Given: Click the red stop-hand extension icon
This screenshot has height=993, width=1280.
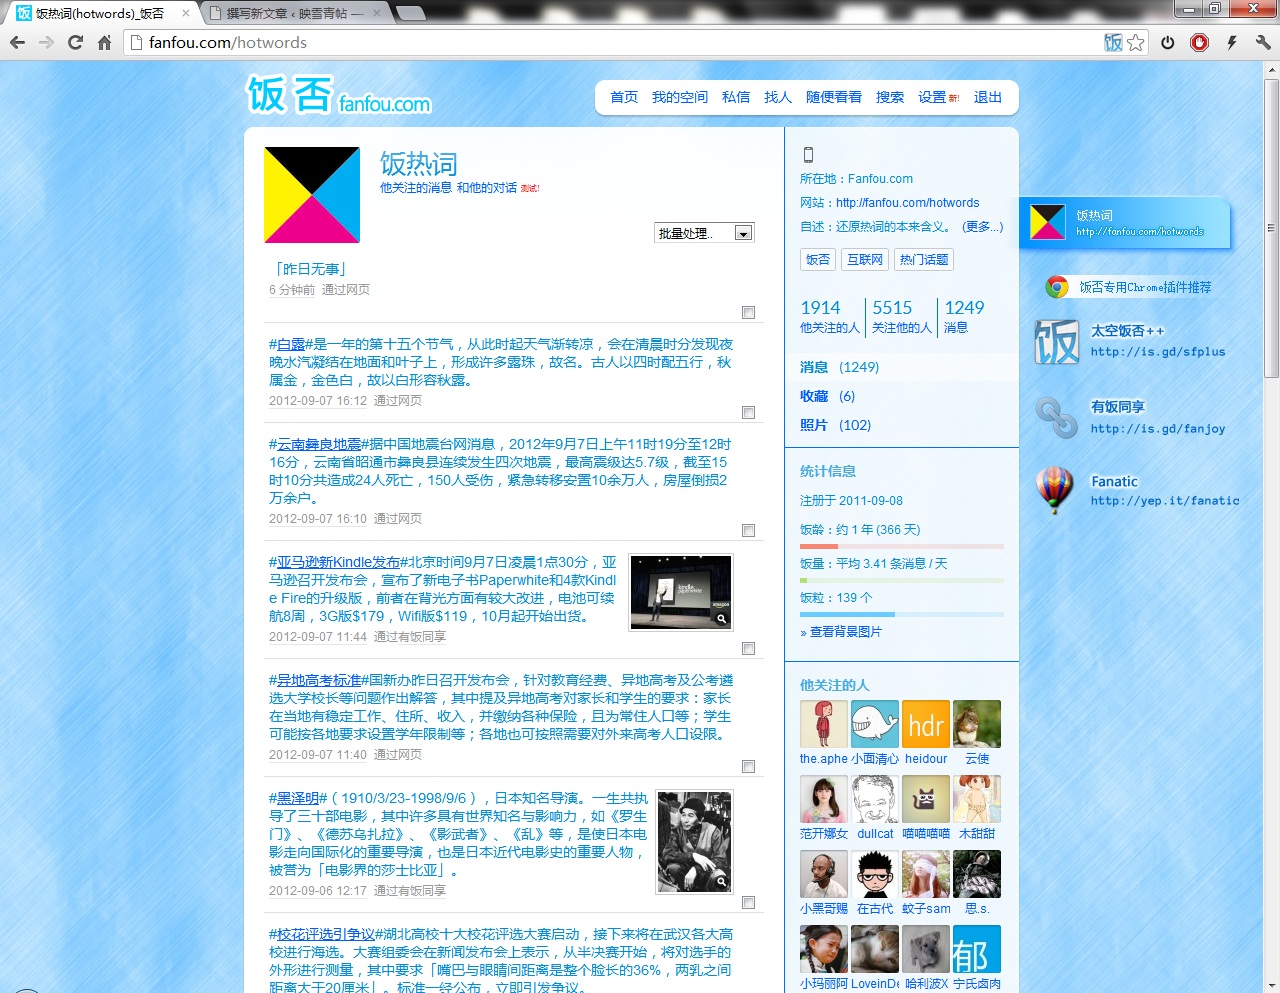Looking at the screenshot, I should (1200, 42).
